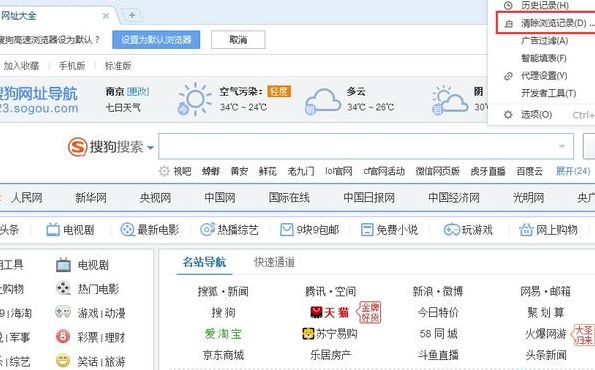Image resolution: width=595 pixels, height=370 pixels.
Task: Click the broom icon beside 清除浏览记录
Action: pyautogui.click(x=508, y=24)
